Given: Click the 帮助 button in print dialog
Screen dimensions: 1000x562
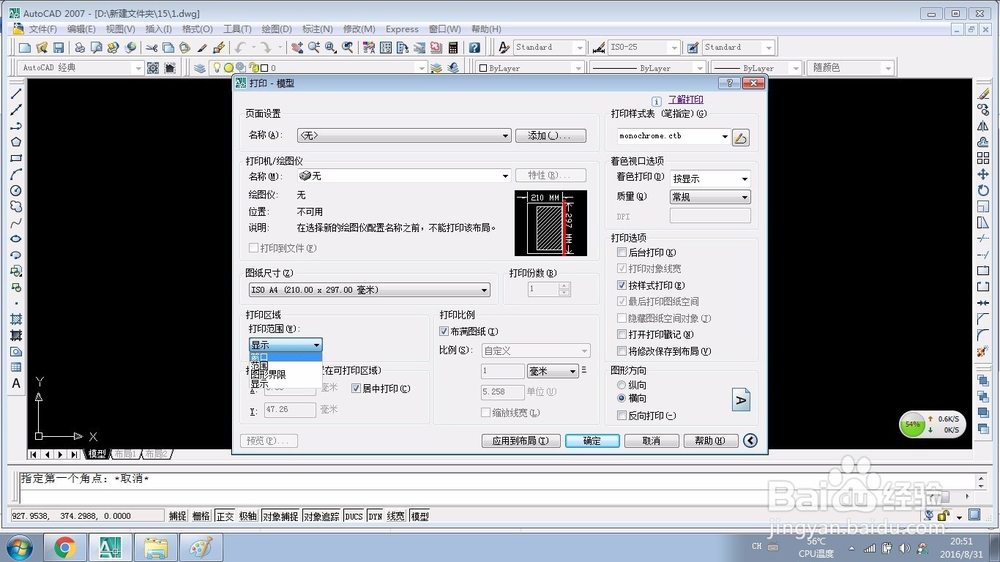Looking at the screenshot, I should click(x=710, y=441).
